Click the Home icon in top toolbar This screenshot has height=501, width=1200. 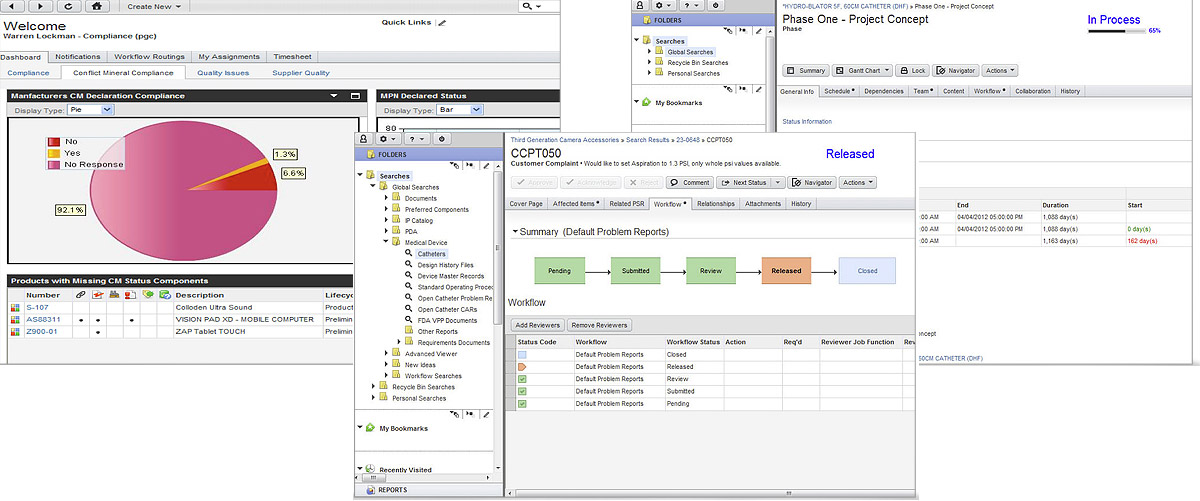pos(95,6)
